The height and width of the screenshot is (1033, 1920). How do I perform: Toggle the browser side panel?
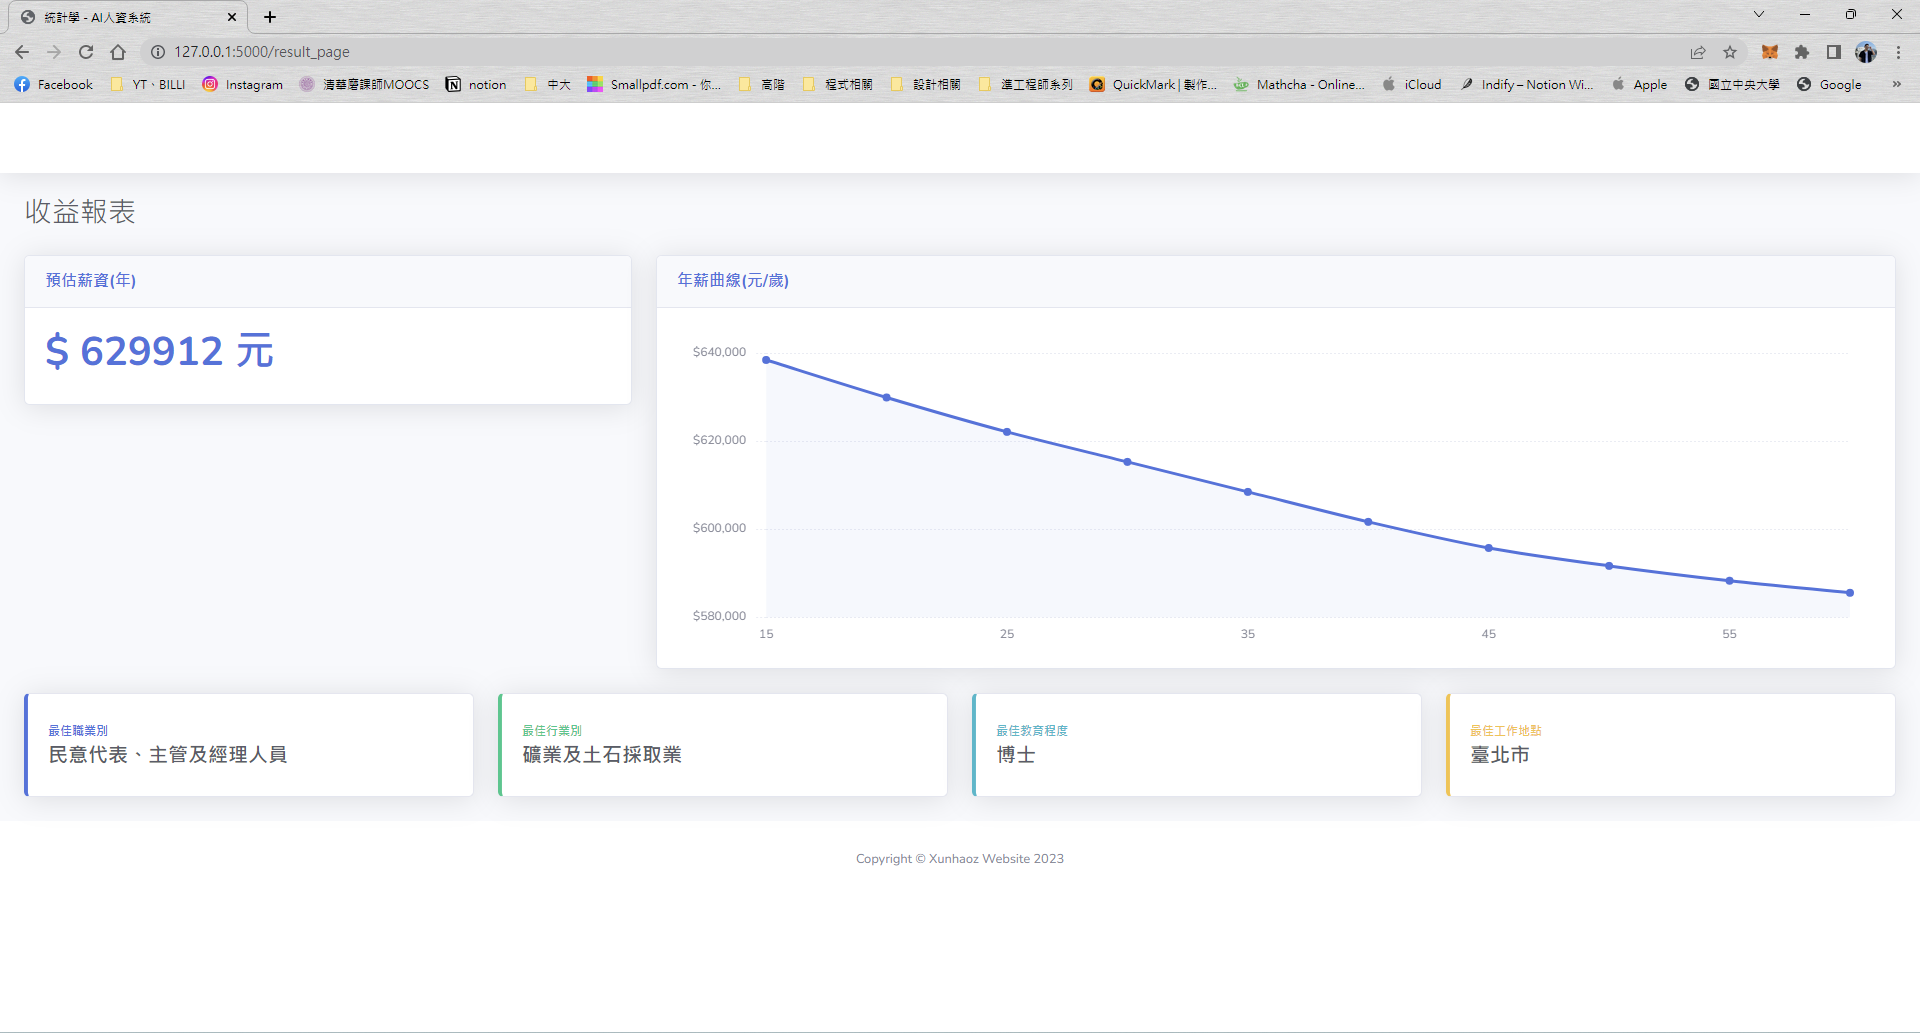(1835, 52)
